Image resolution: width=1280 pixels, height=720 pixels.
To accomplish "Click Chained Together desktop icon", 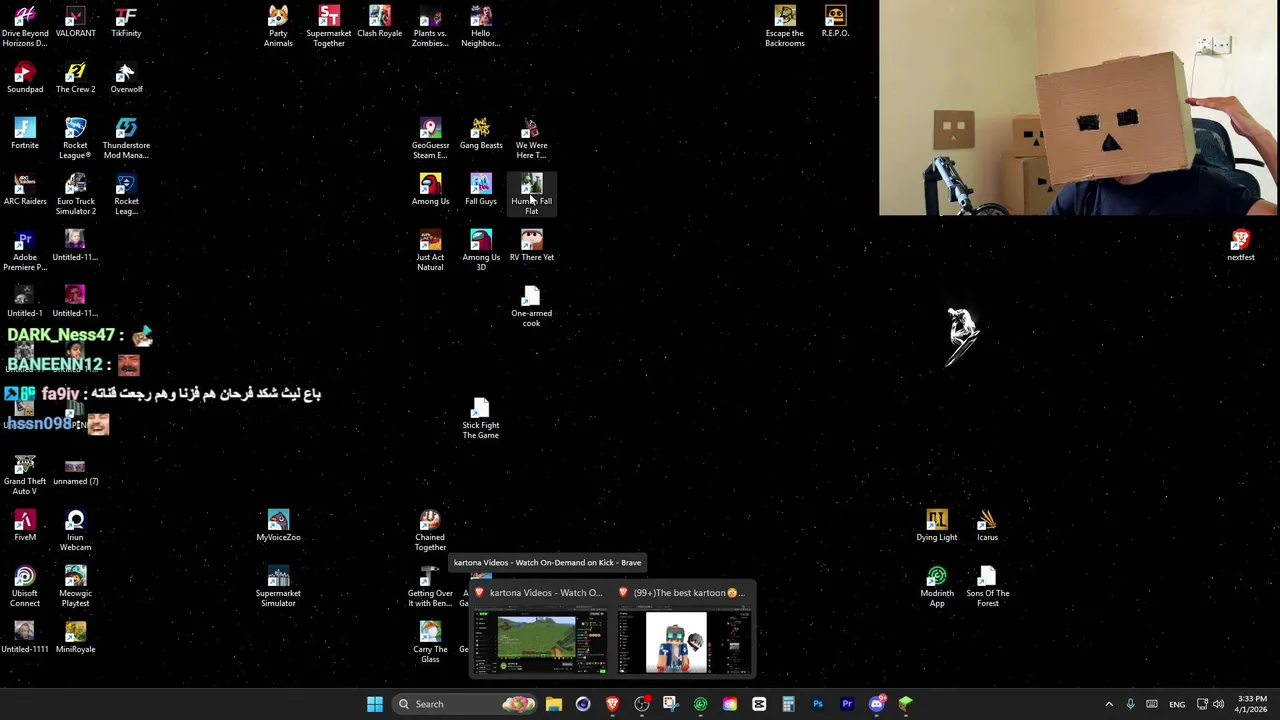I will [x=430, y=531].
